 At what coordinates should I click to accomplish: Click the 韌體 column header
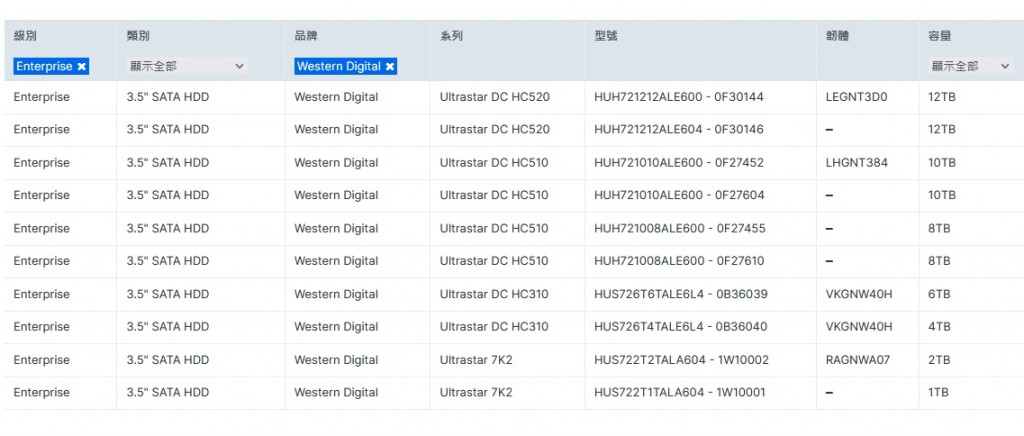pos(837,36)
